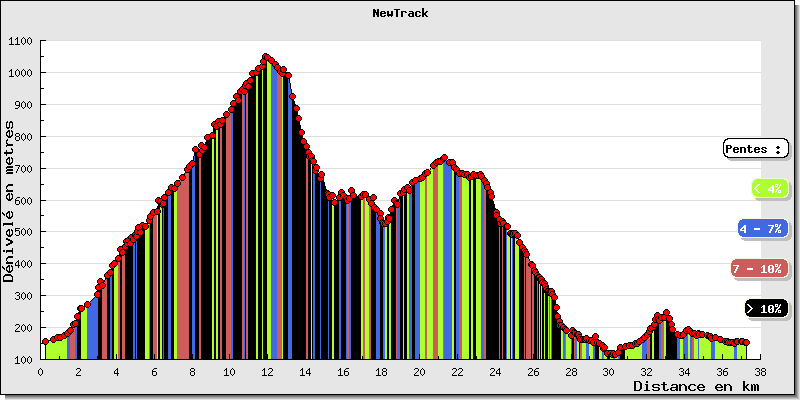Click the 500 value on the elevation axis
The width and height of the screenshot is (800, 400).
pyautogui.click(x=23, y=232)
